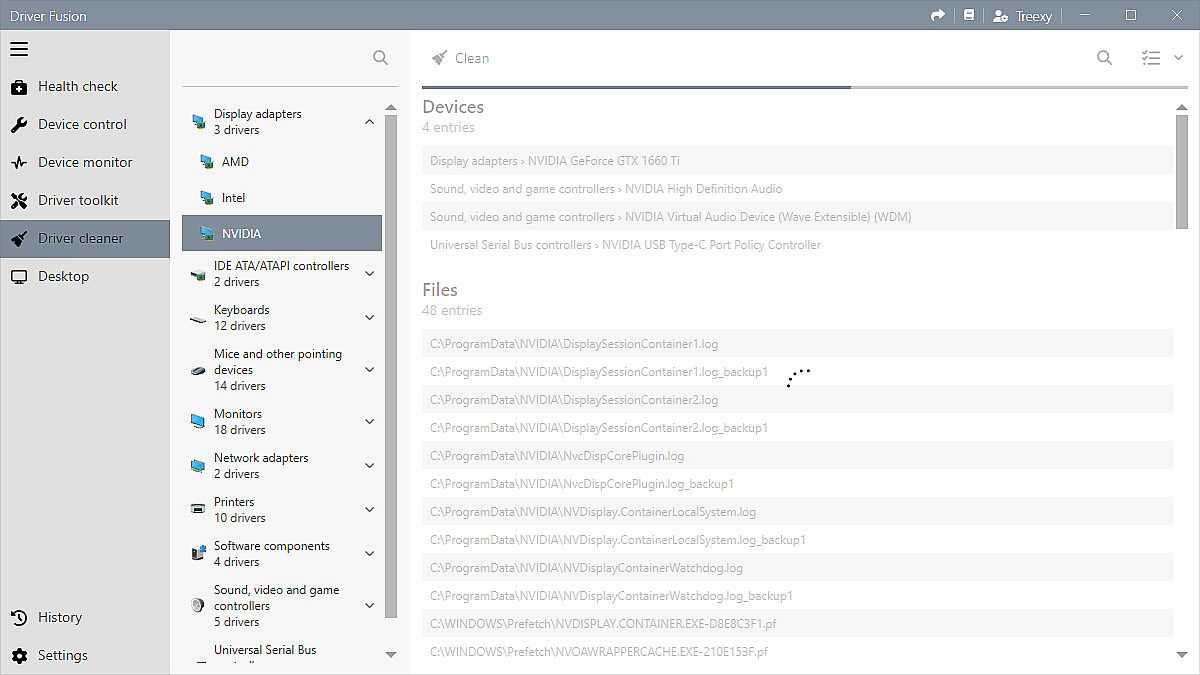The width and height of the screenshot is (1200, 675).
Task: Expand the Network adapters category
Action: coord(369,466)
